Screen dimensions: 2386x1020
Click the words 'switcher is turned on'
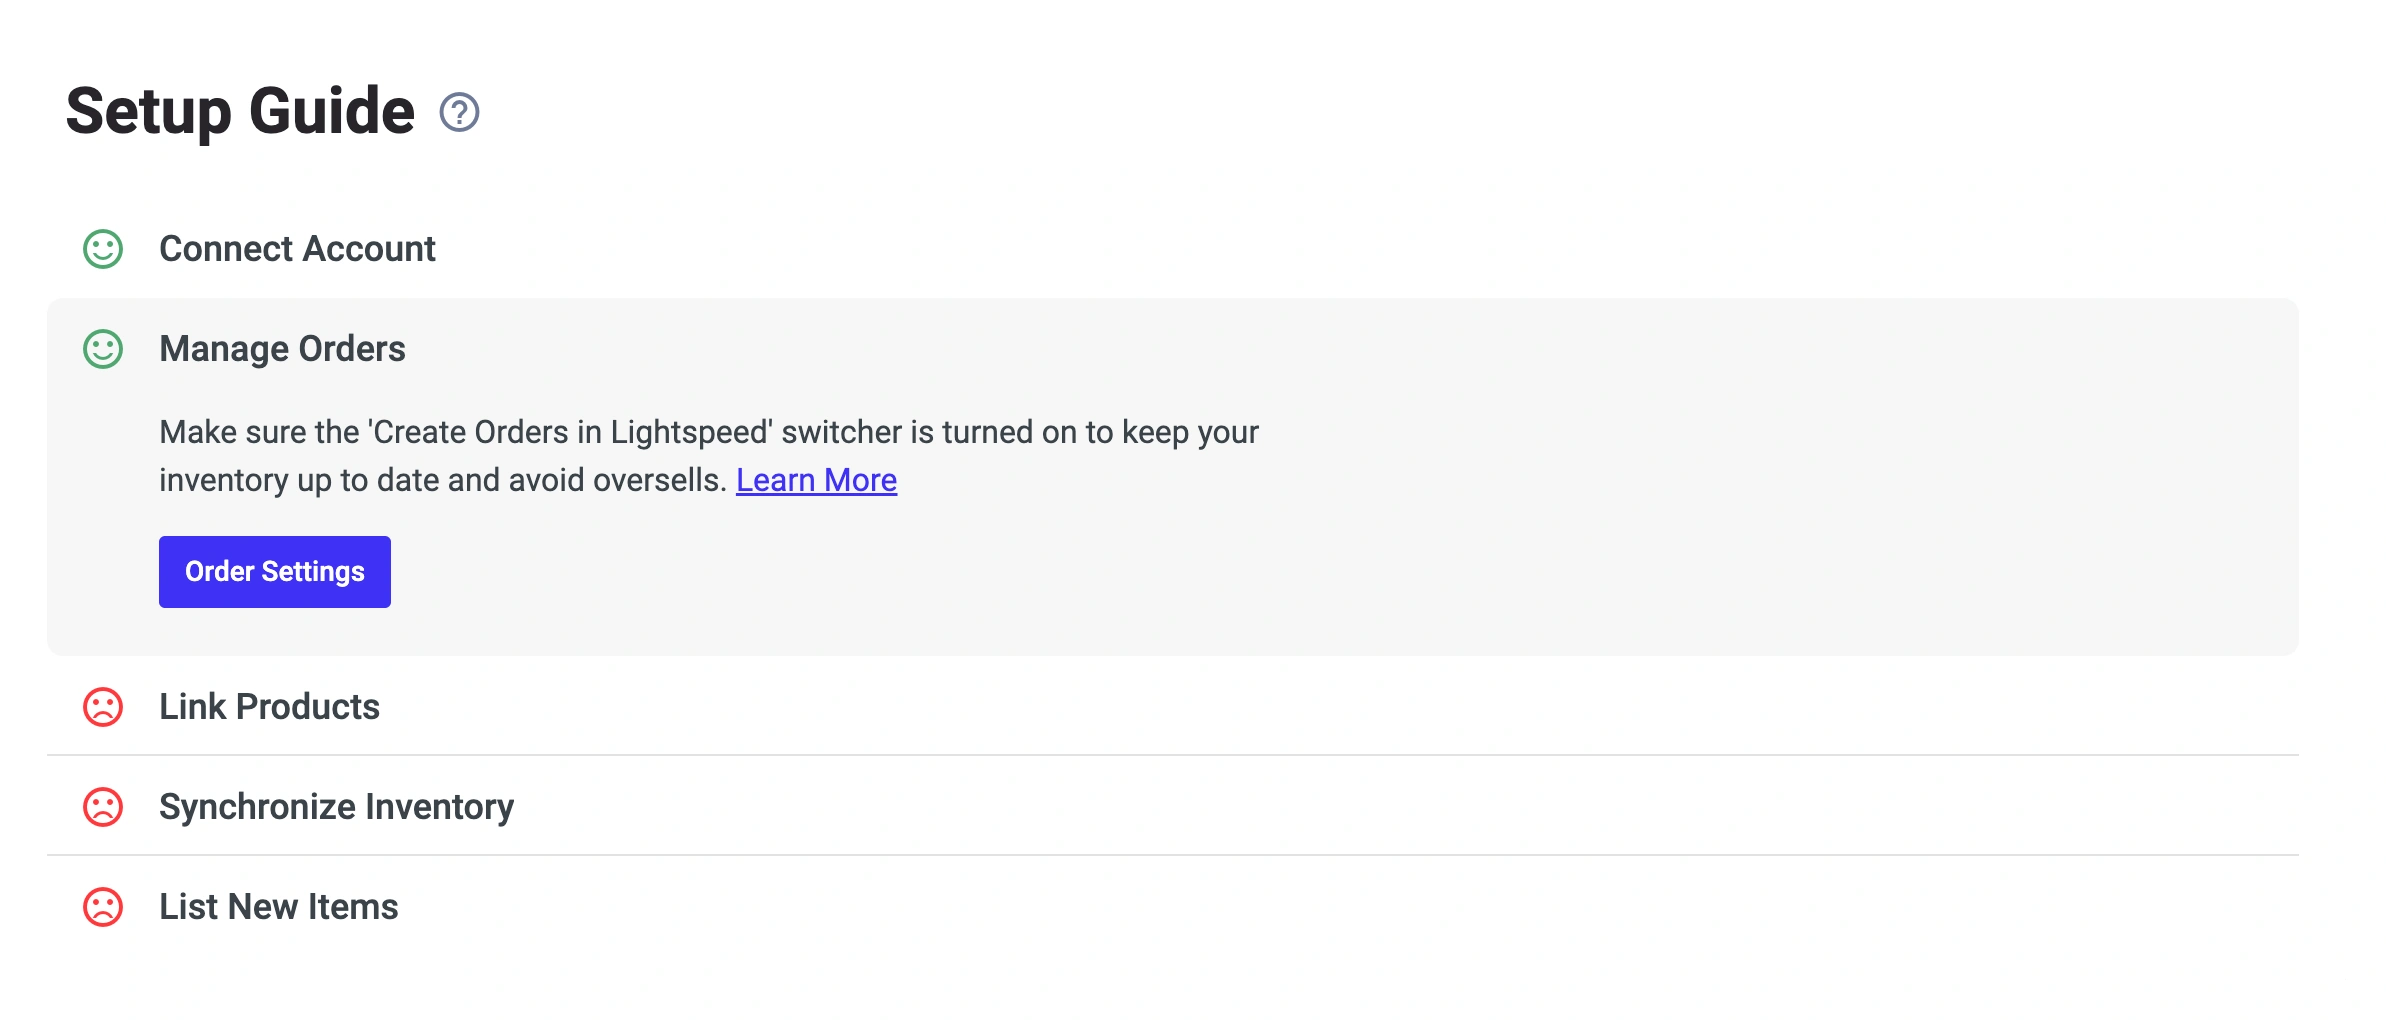coord(932,432)
